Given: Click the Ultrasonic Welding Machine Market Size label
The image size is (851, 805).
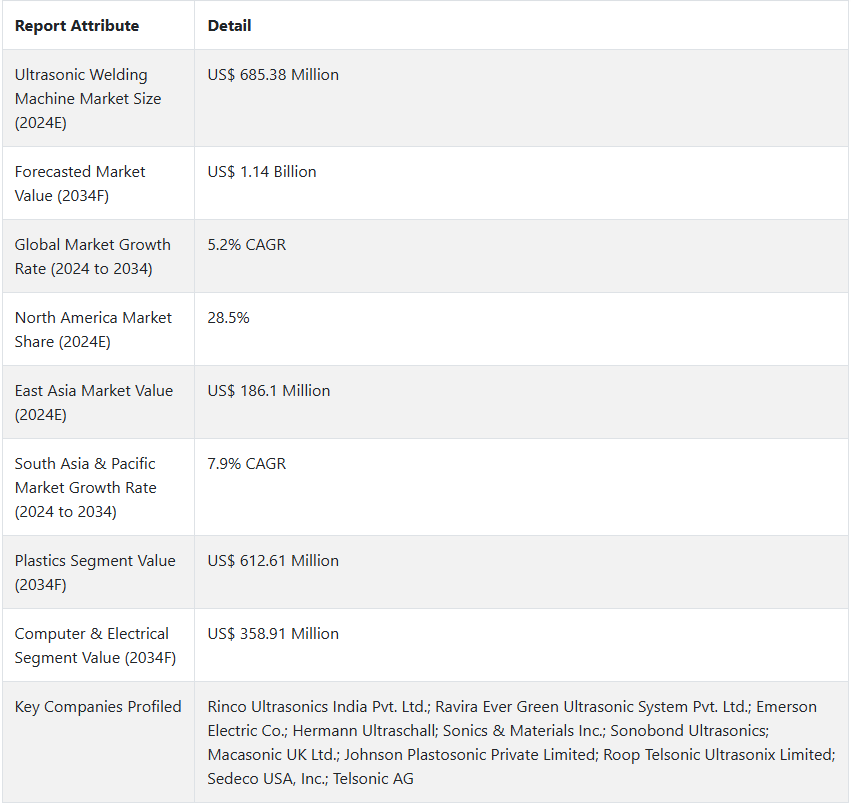Looking at the screenshot, I should coord(88,98).
